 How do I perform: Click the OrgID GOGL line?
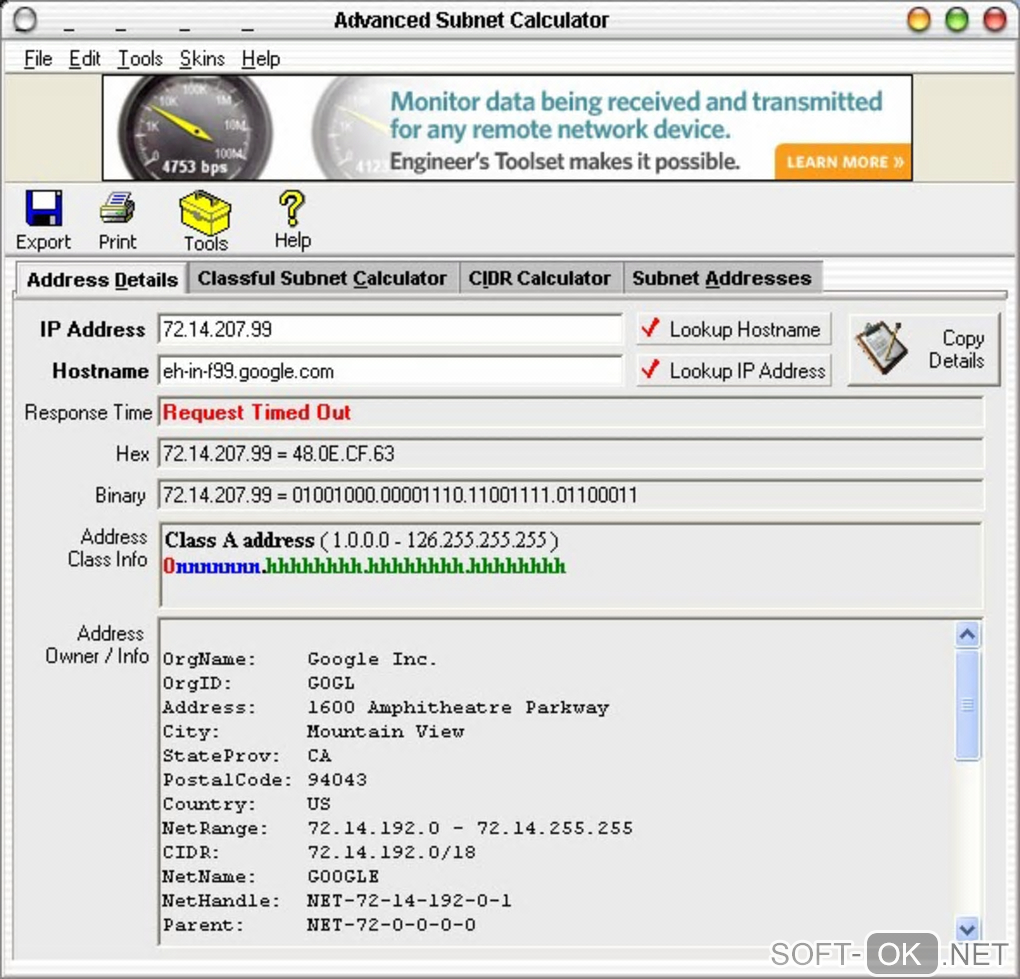tap(258, 683)
